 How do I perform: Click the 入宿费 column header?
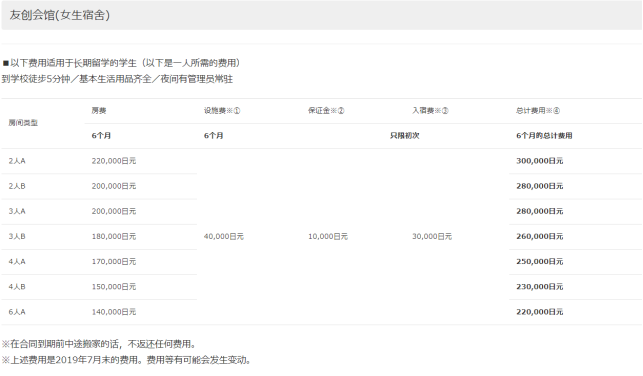pos(430,110)
